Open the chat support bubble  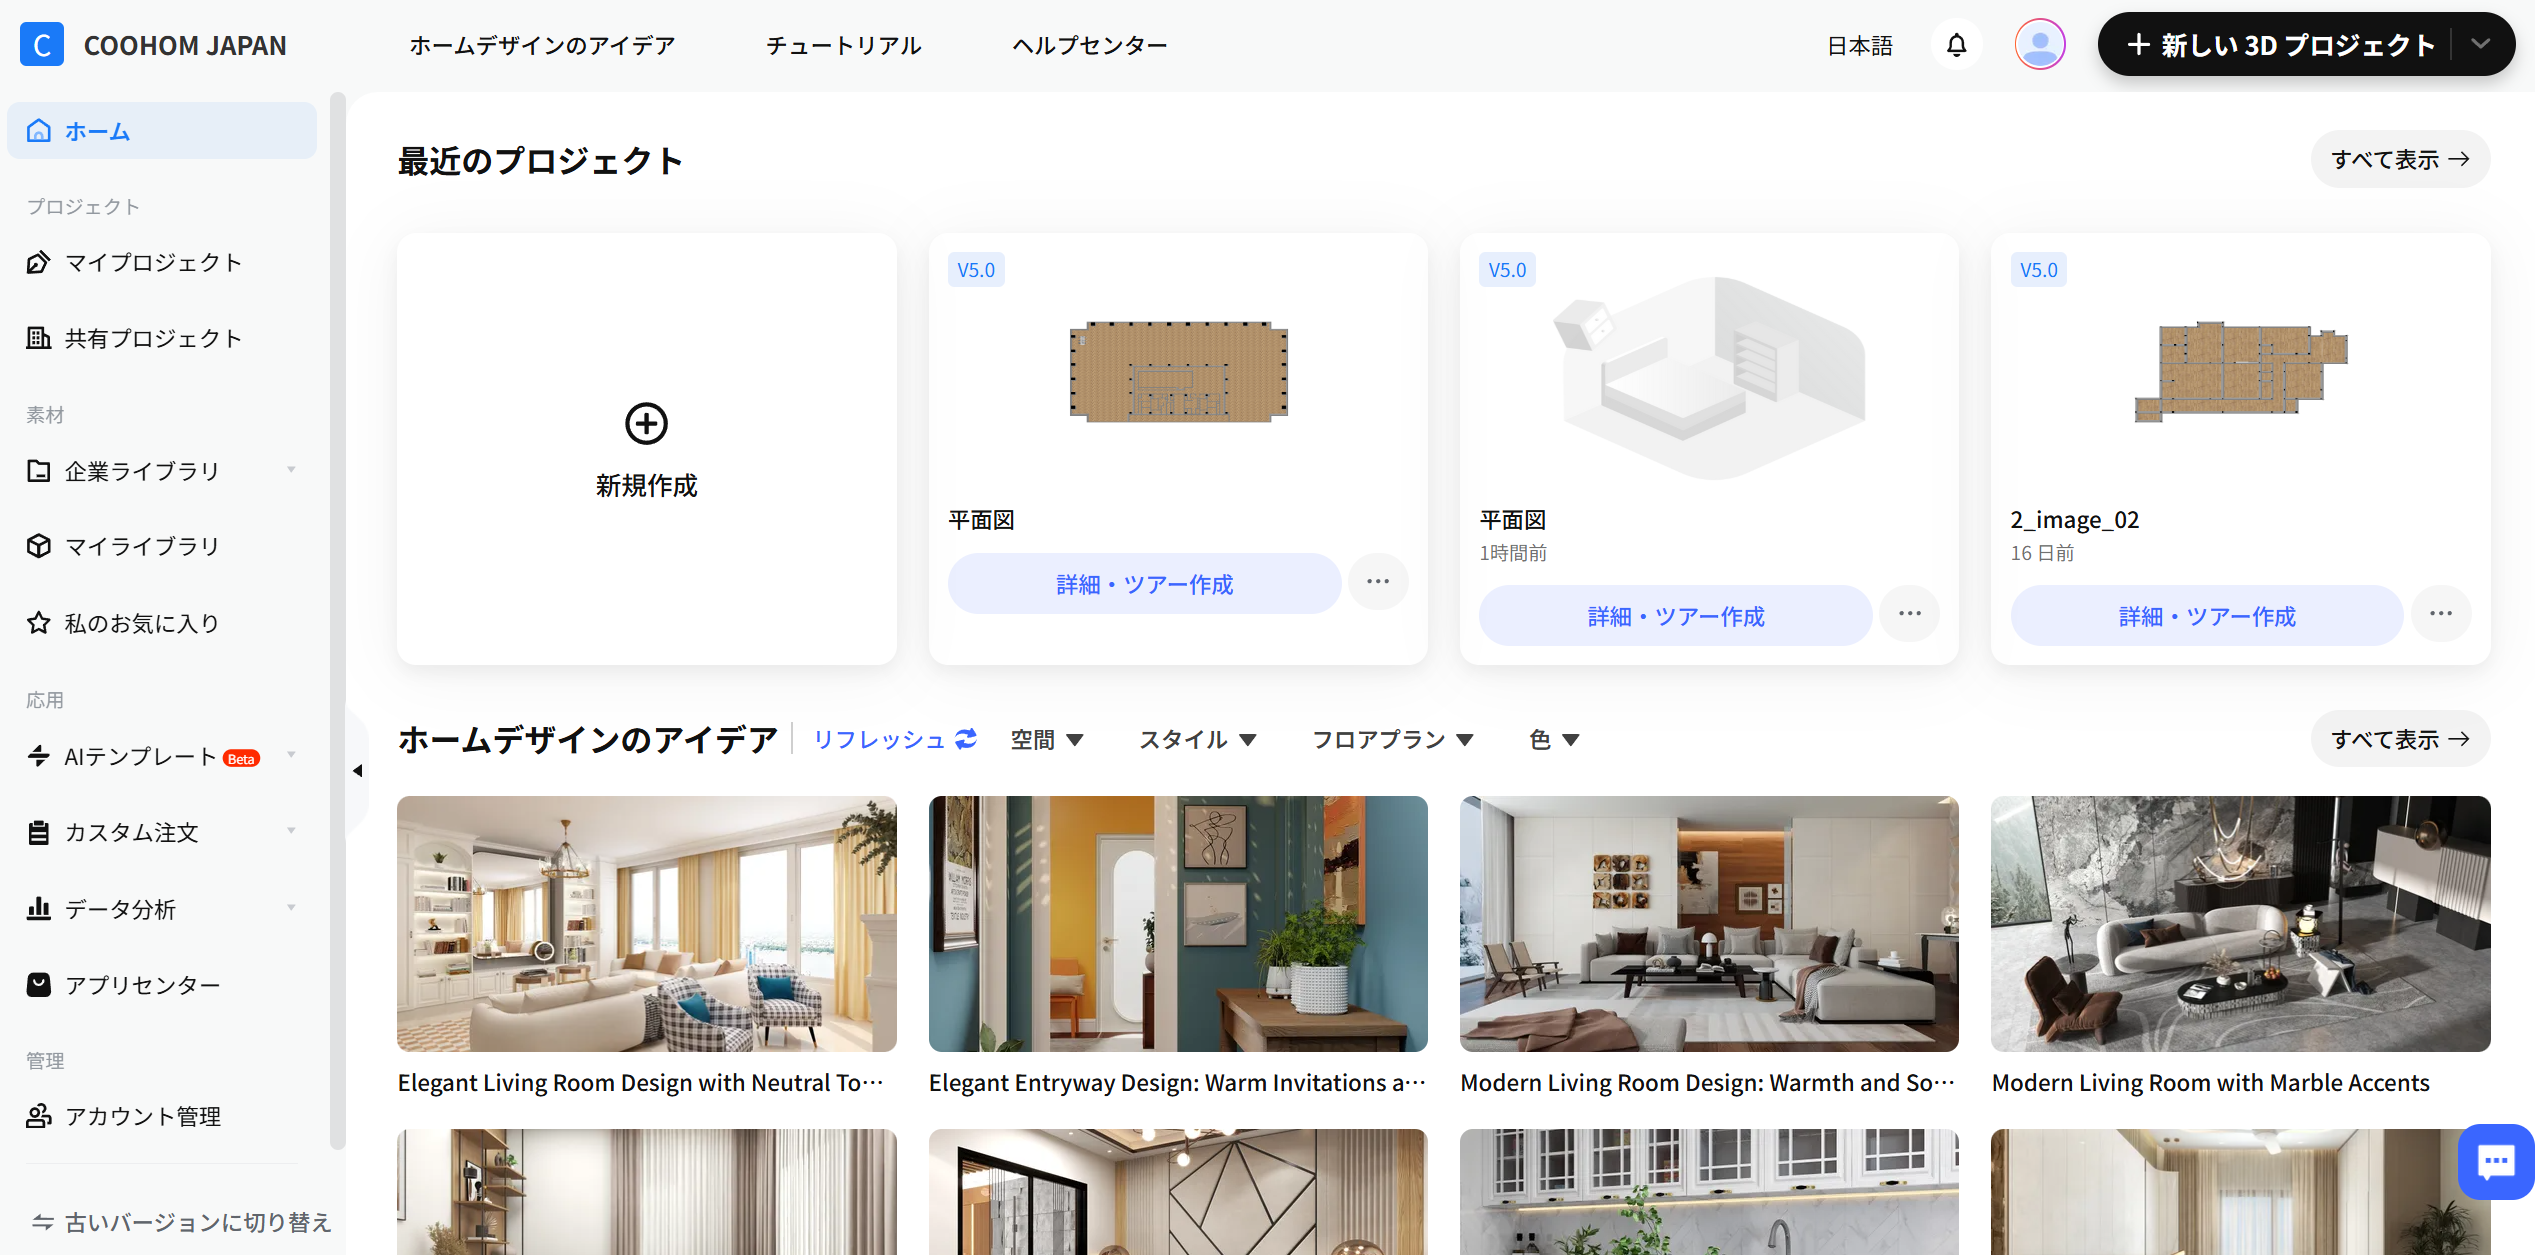[2495, 1162]
